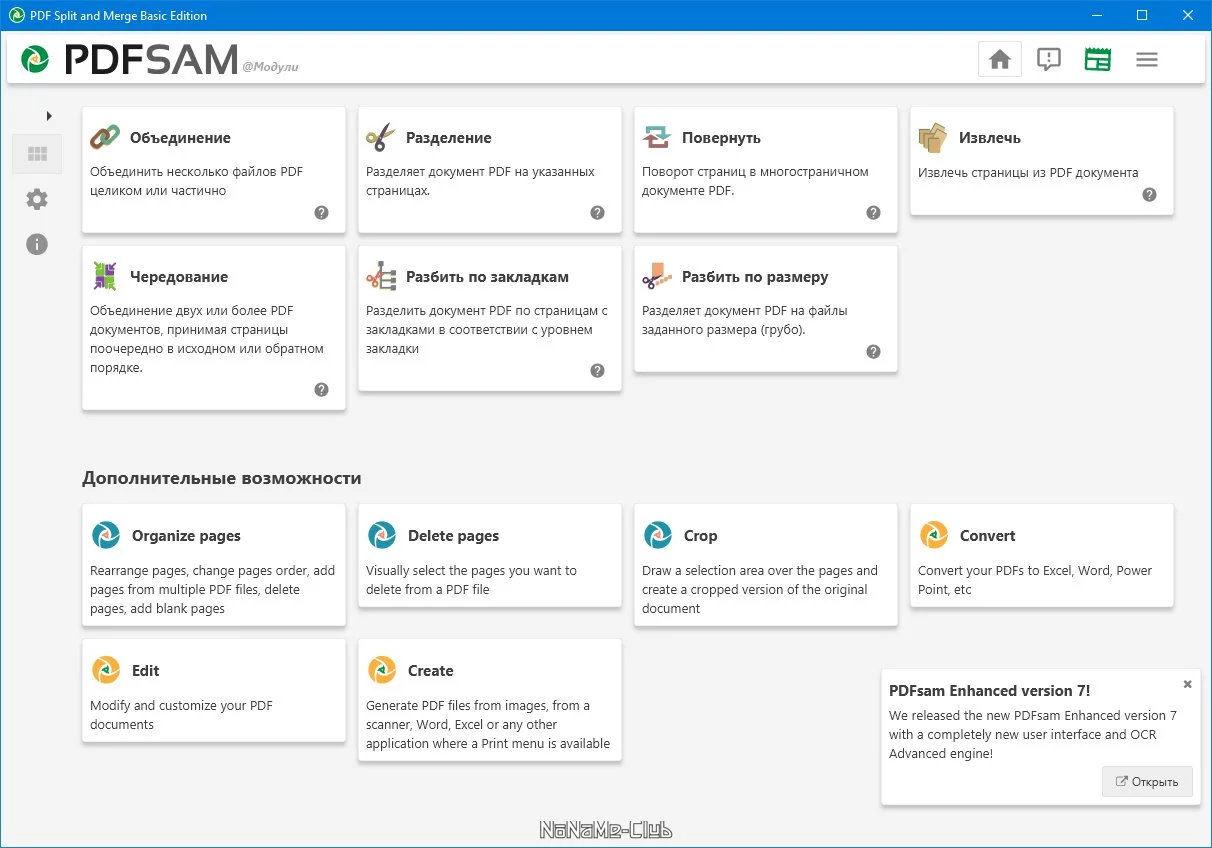Click PDFsam Enhanced version 7! heading
Screen dimensions: 1212x848
990,690
